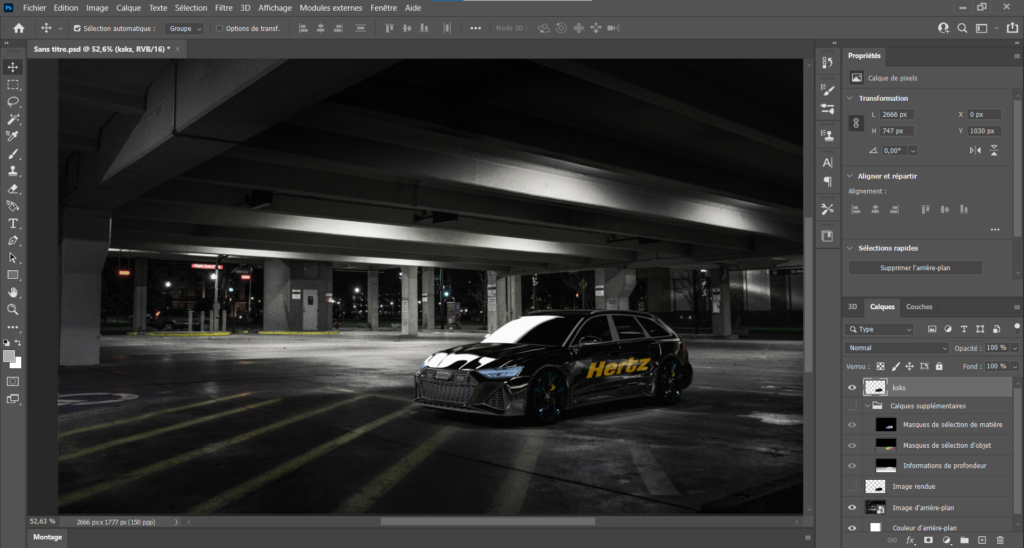
Task: Click the background color swatch
Action: coord(17,363)
